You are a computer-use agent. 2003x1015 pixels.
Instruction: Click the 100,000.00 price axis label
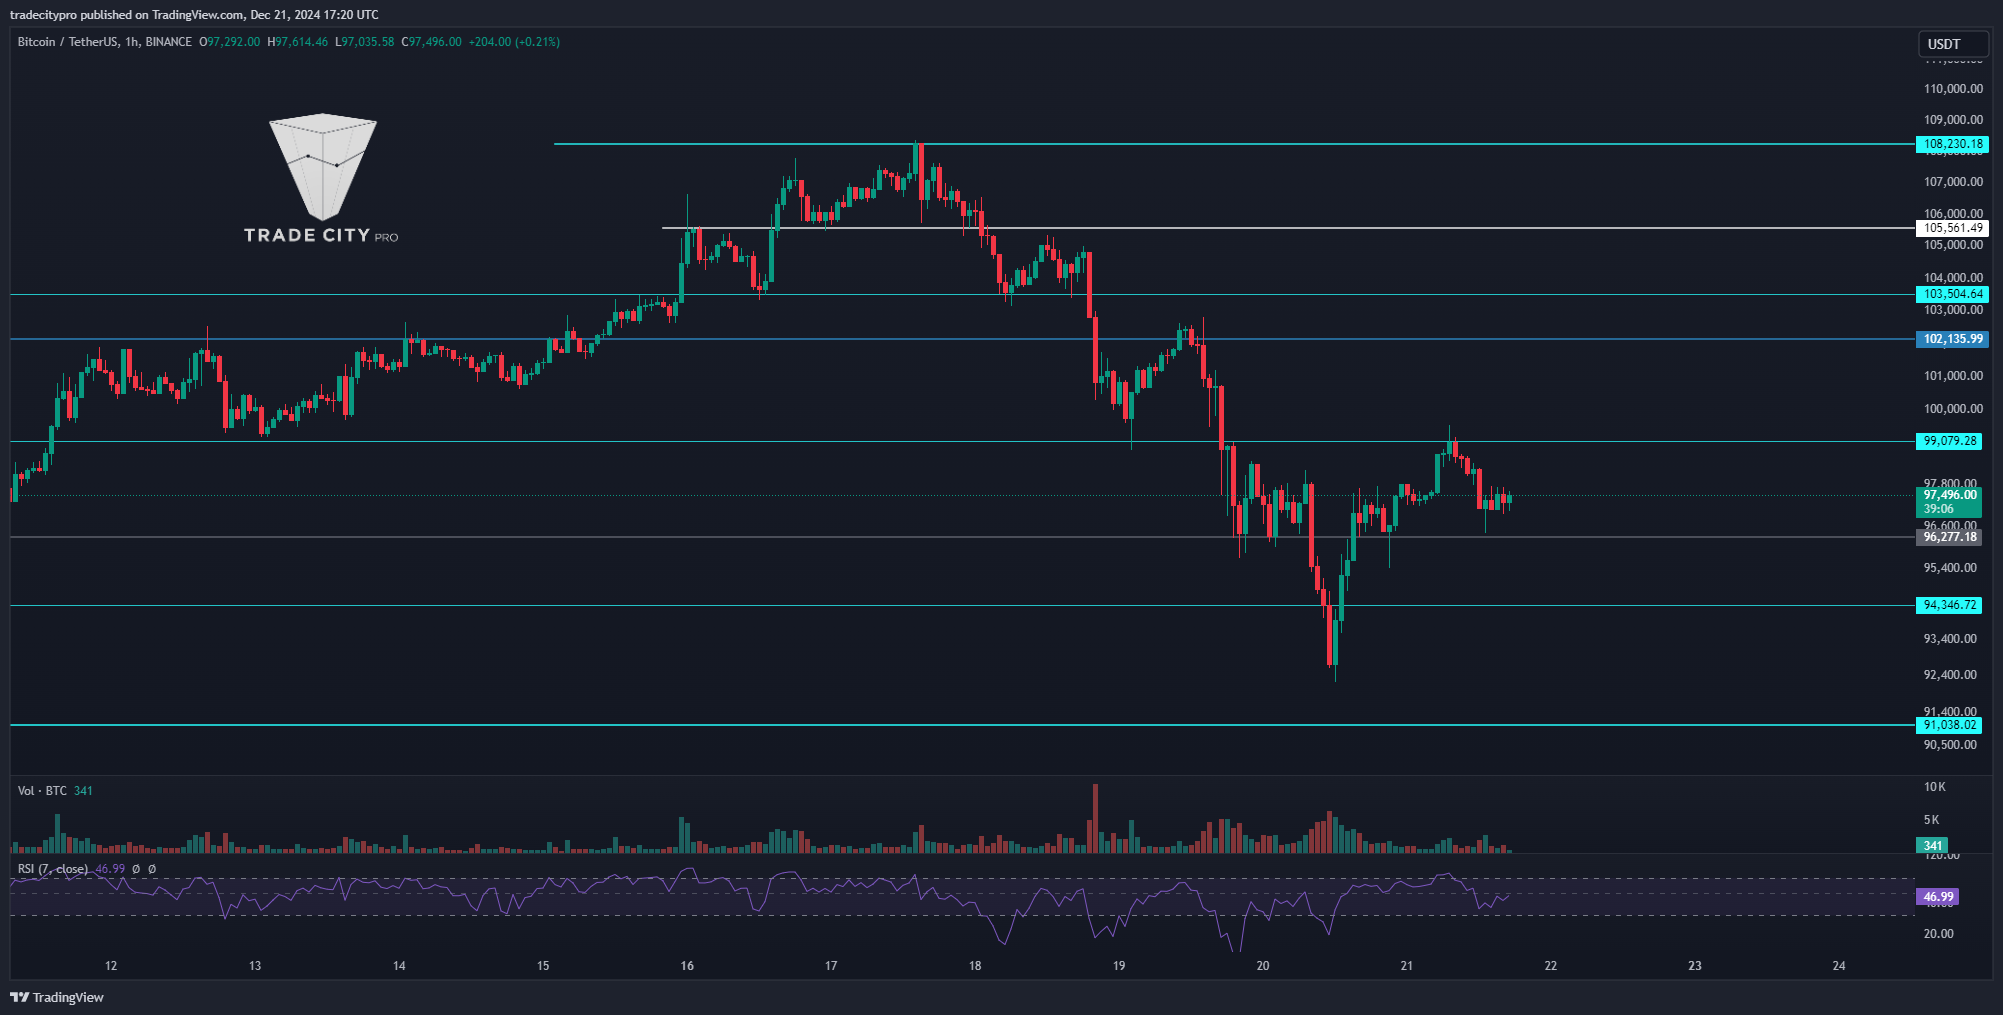(1953, 409)
